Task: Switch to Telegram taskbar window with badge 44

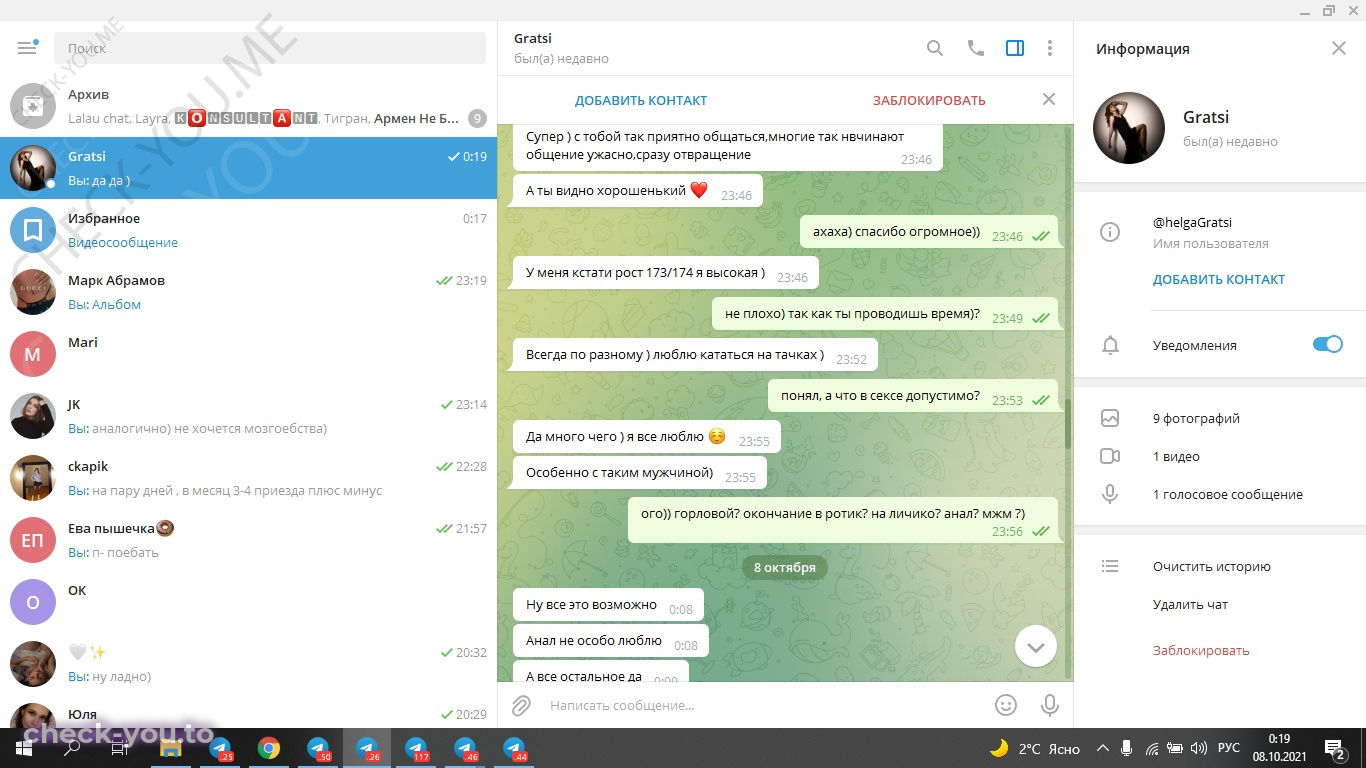Action: click(x=514, y=748)
